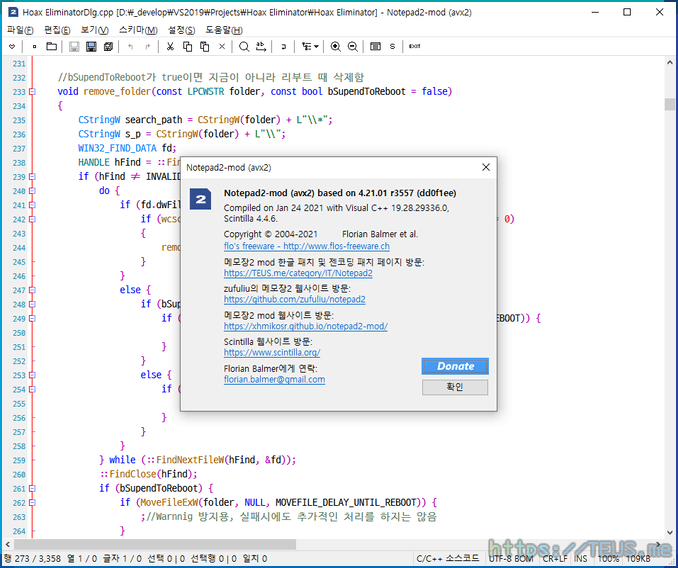Click the Save As floppy icon
The height and width of the screenshot is (568, 678).
click(x=91, y=46)
